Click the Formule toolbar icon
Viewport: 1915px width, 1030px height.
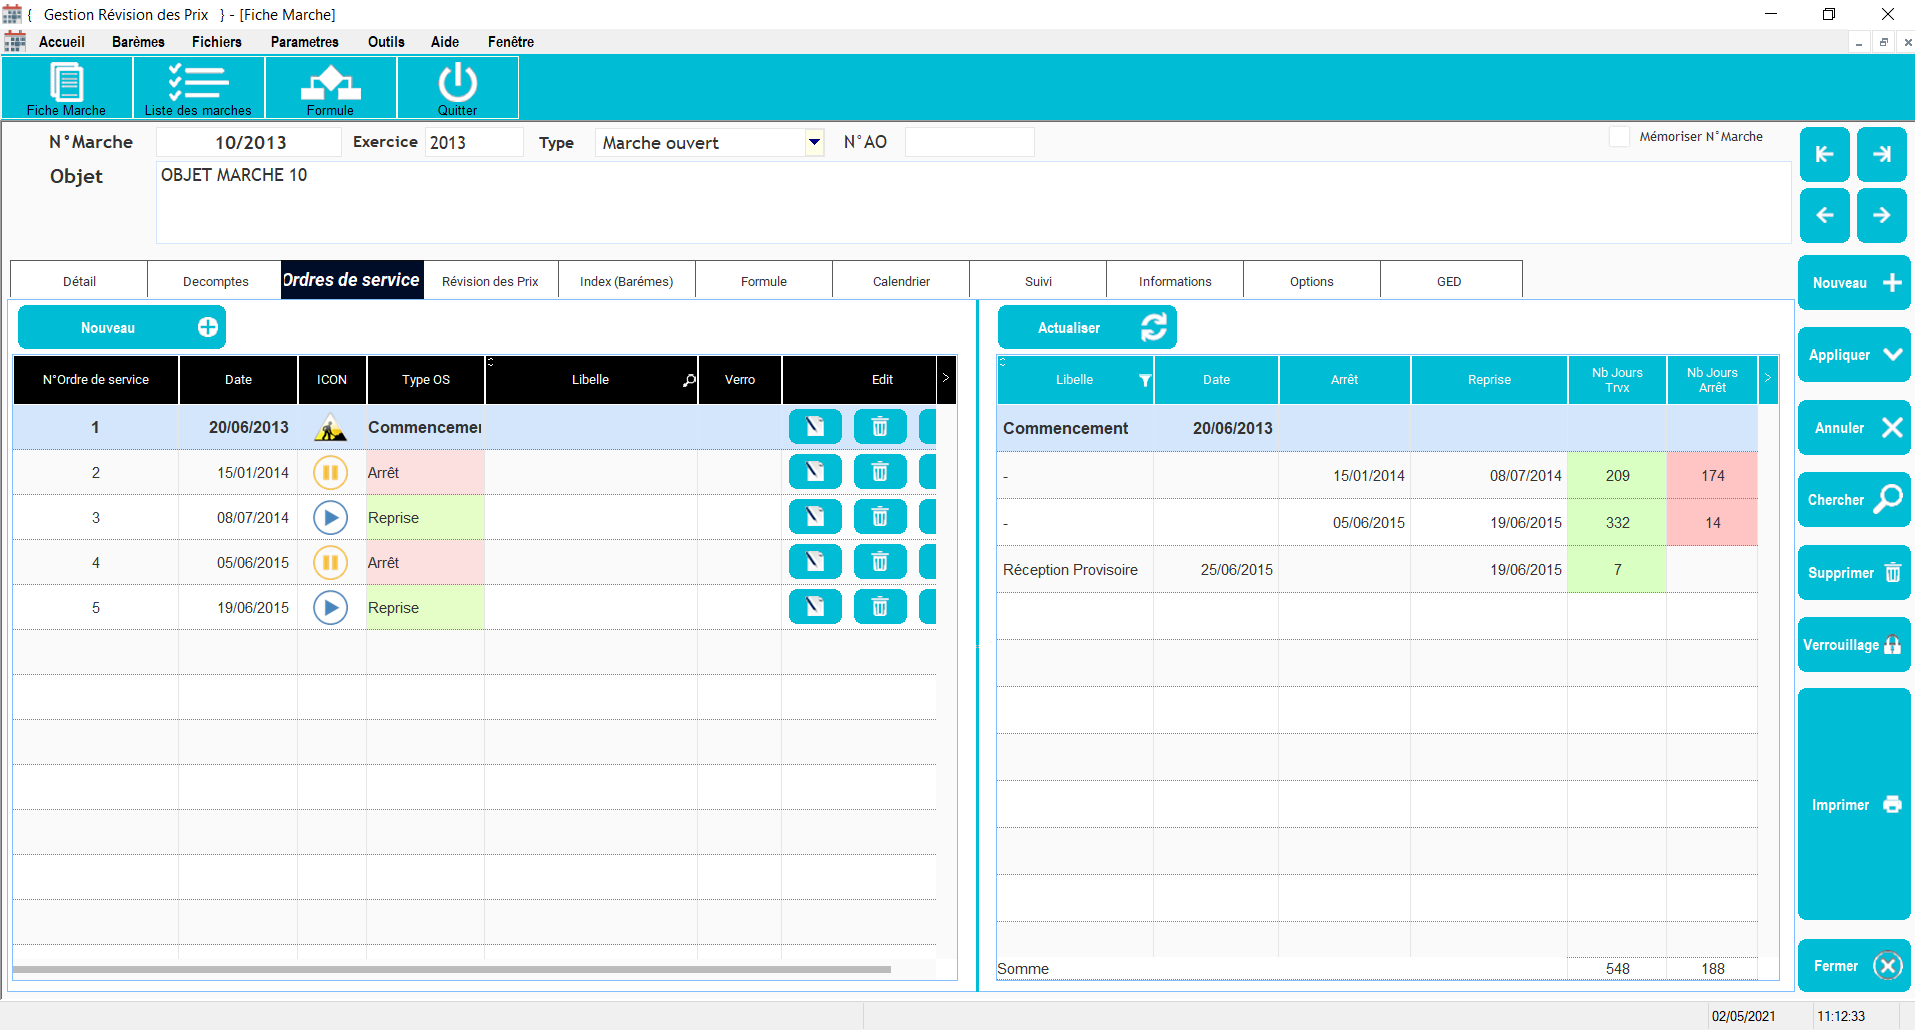click(330, 87)
